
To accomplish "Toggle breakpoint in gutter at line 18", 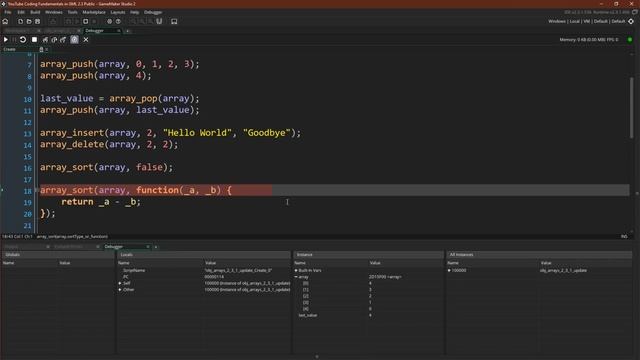I will [x=37, y=191].
